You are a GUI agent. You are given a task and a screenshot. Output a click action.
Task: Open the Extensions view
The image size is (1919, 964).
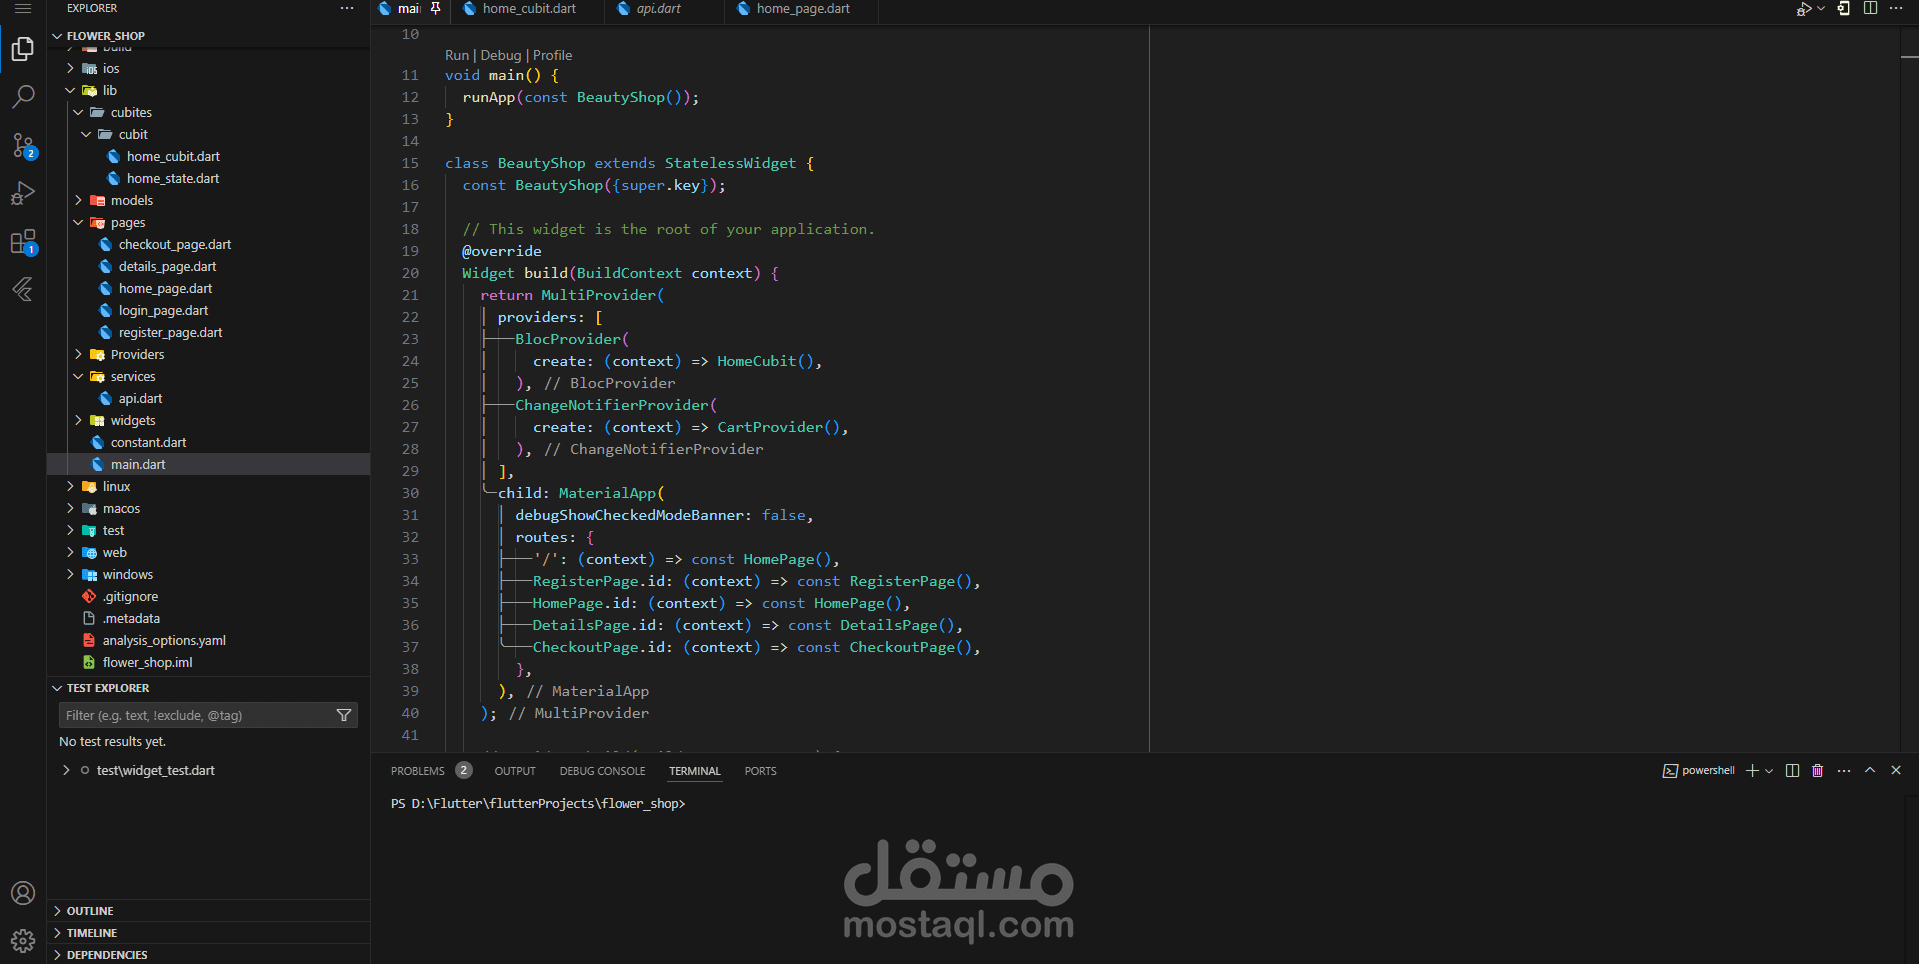tap(23, 242)
